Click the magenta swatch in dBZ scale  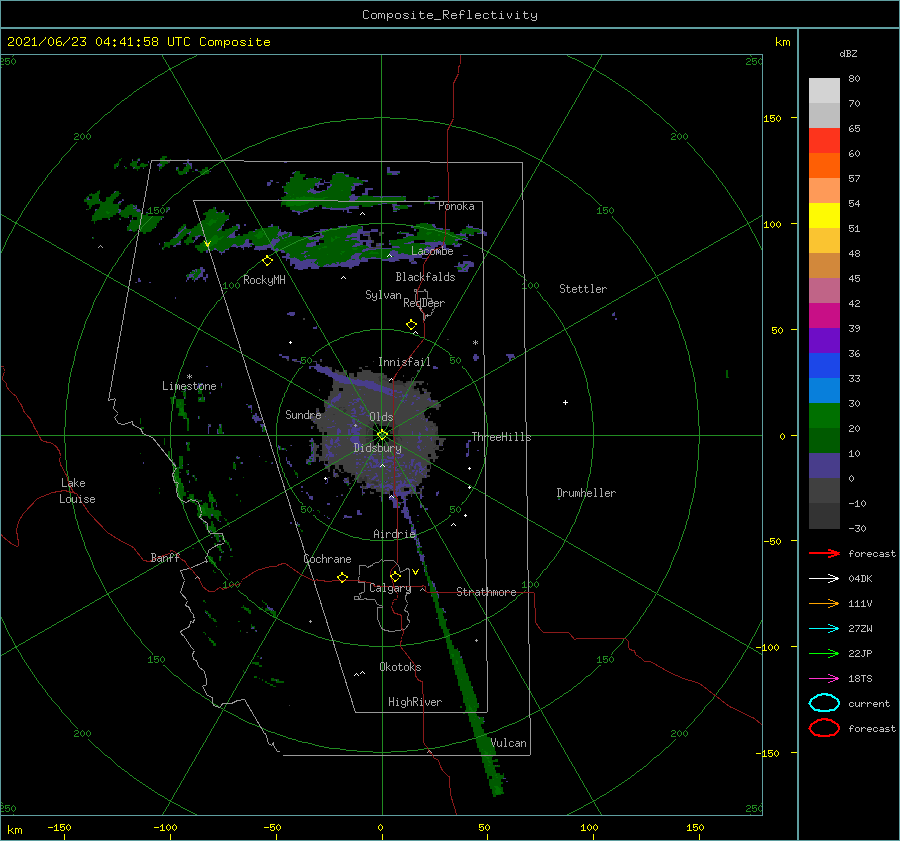824,316
